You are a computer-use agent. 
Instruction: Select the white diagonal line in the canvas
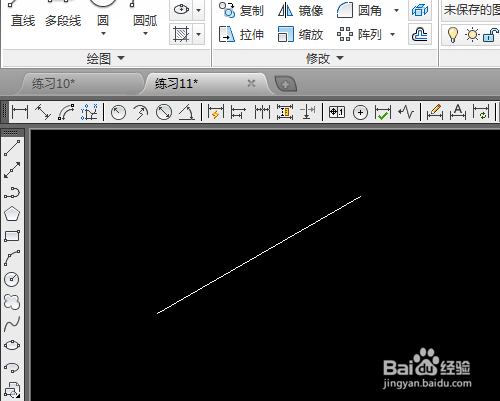point(259,255)
